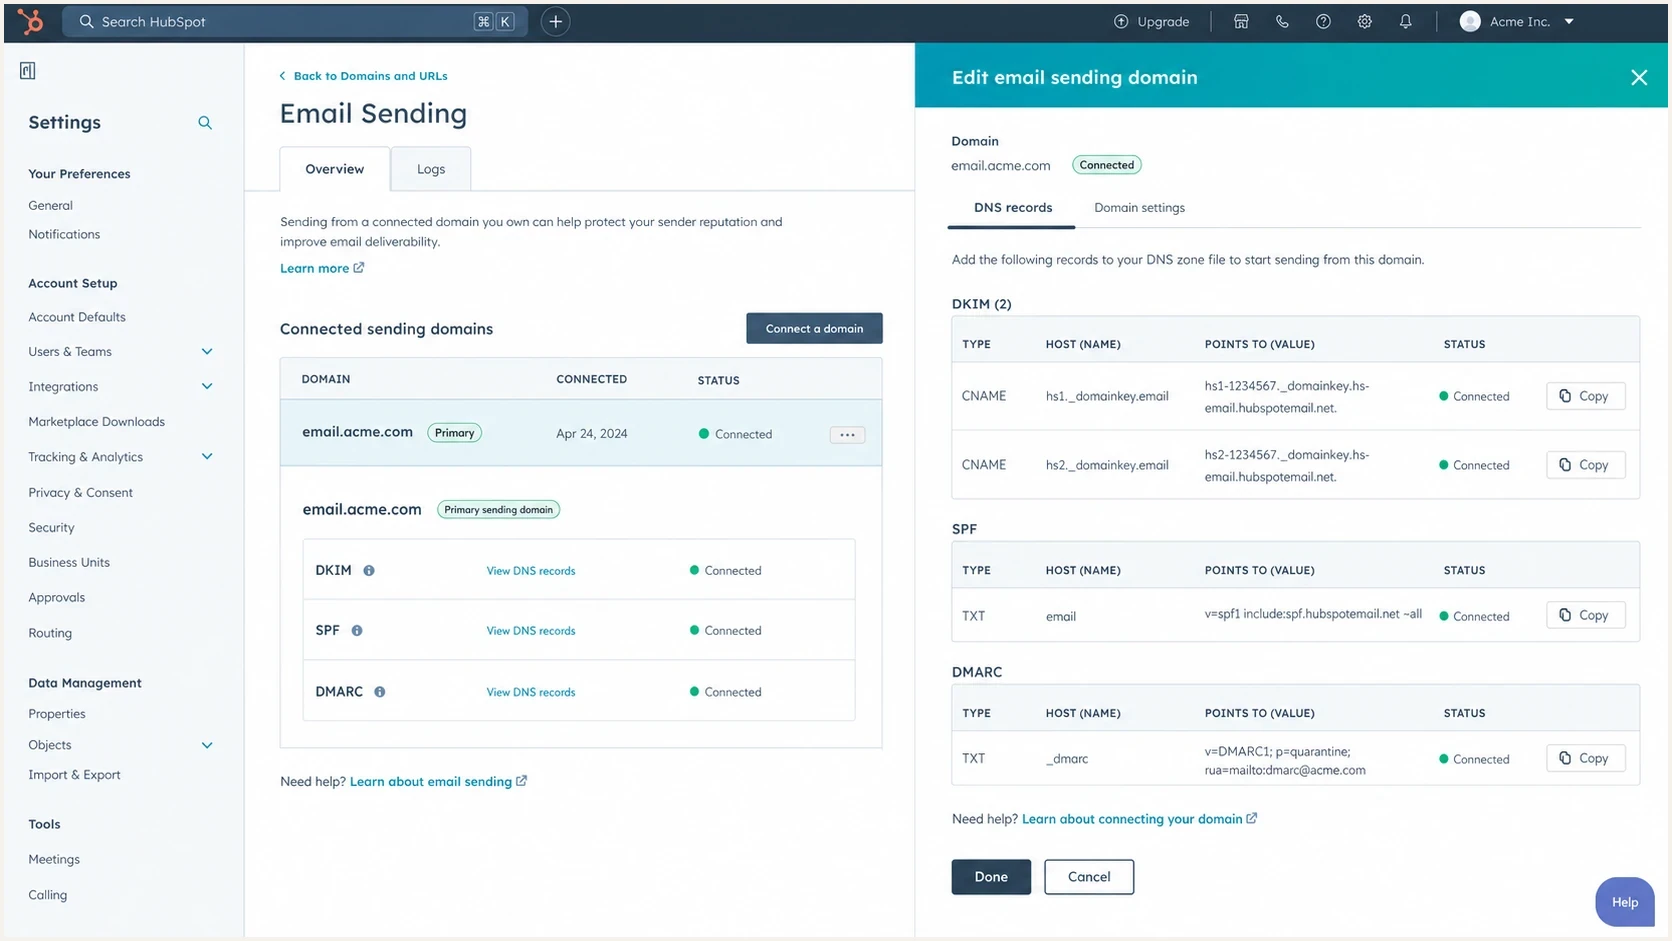Click the Search HubSpot field

[295, 21]
